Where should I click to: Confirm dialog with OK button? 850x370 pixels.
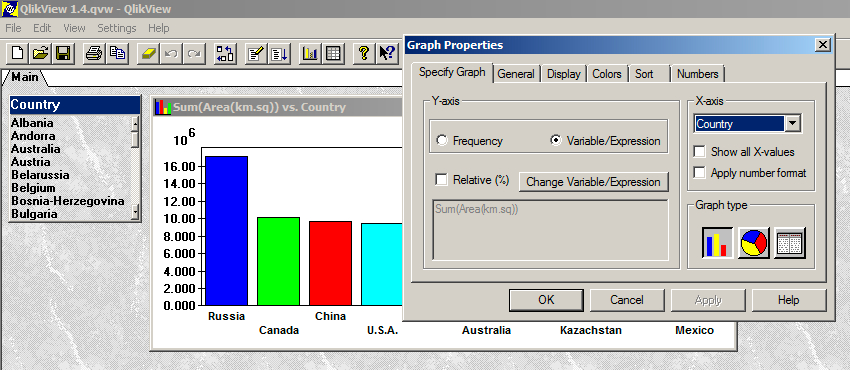pos(546,300)
